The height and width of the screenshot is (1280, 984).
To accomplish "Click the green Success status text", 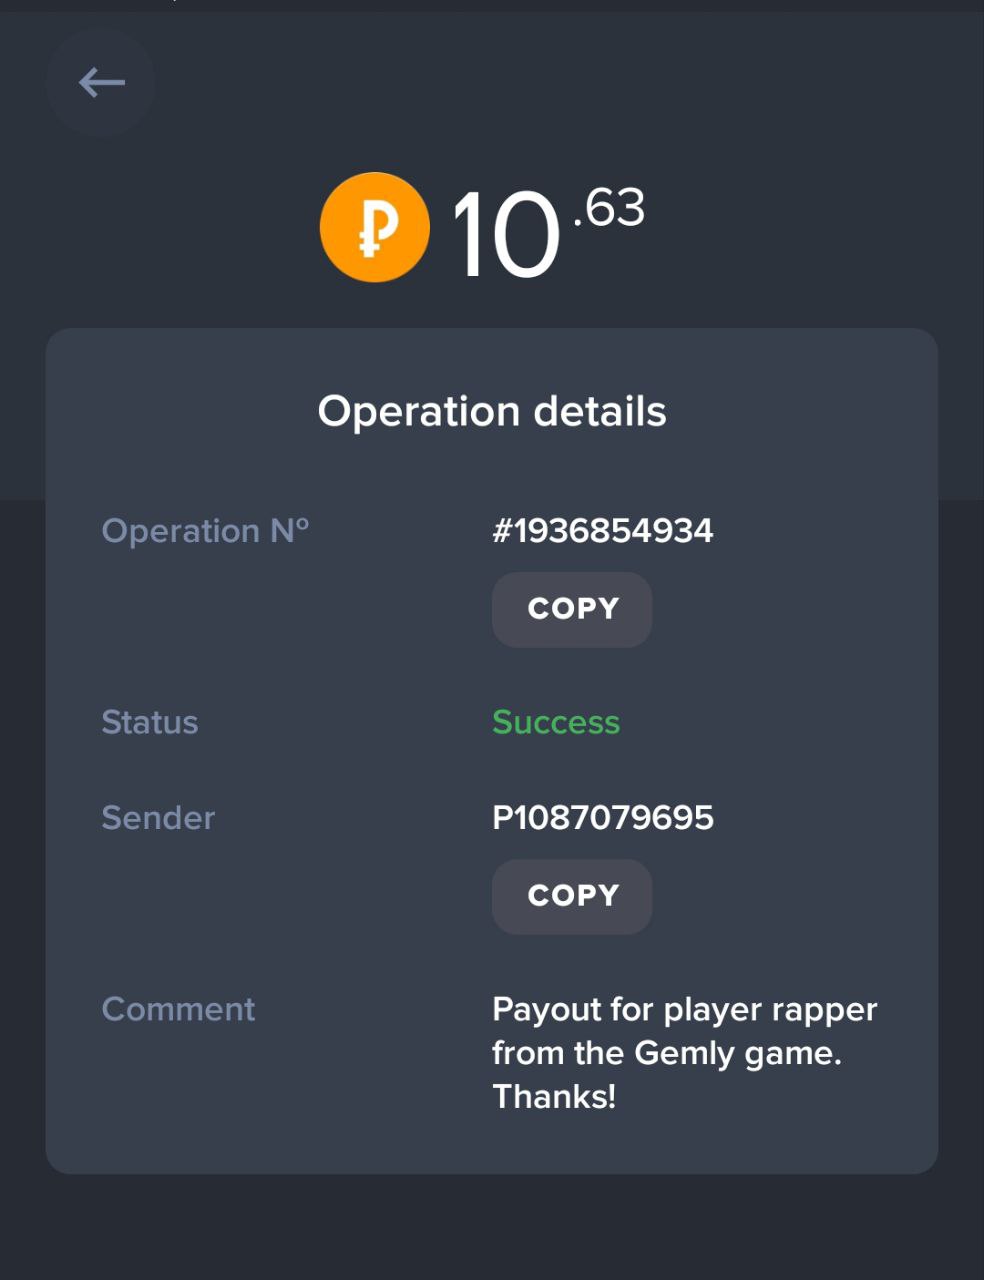I will pyautogui.click(x=556, y=722).
